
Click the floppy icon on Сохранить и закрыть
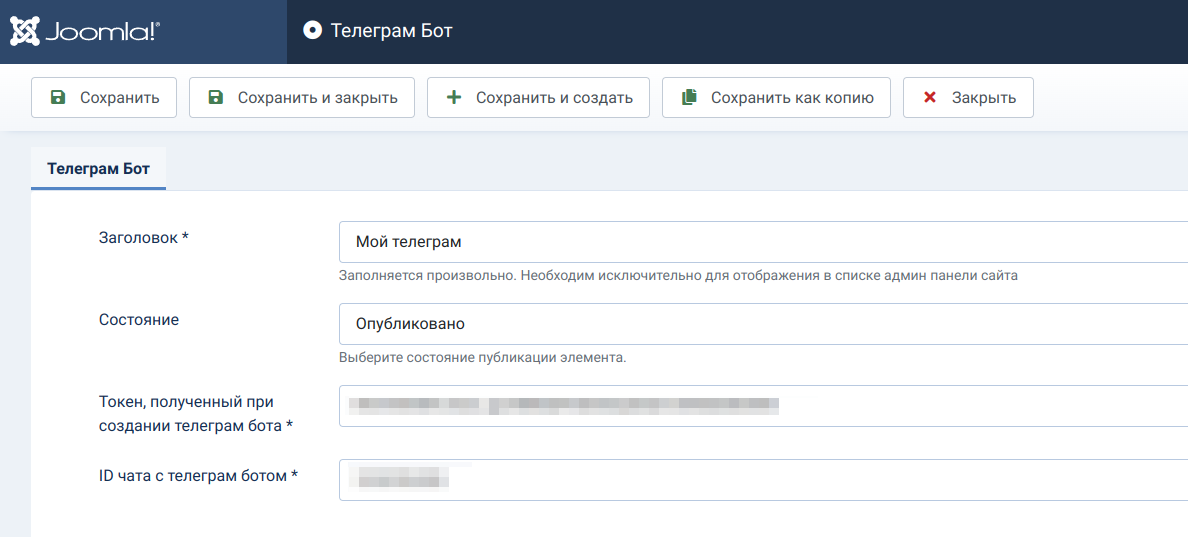pyautogui.click(x=215, y=98)
